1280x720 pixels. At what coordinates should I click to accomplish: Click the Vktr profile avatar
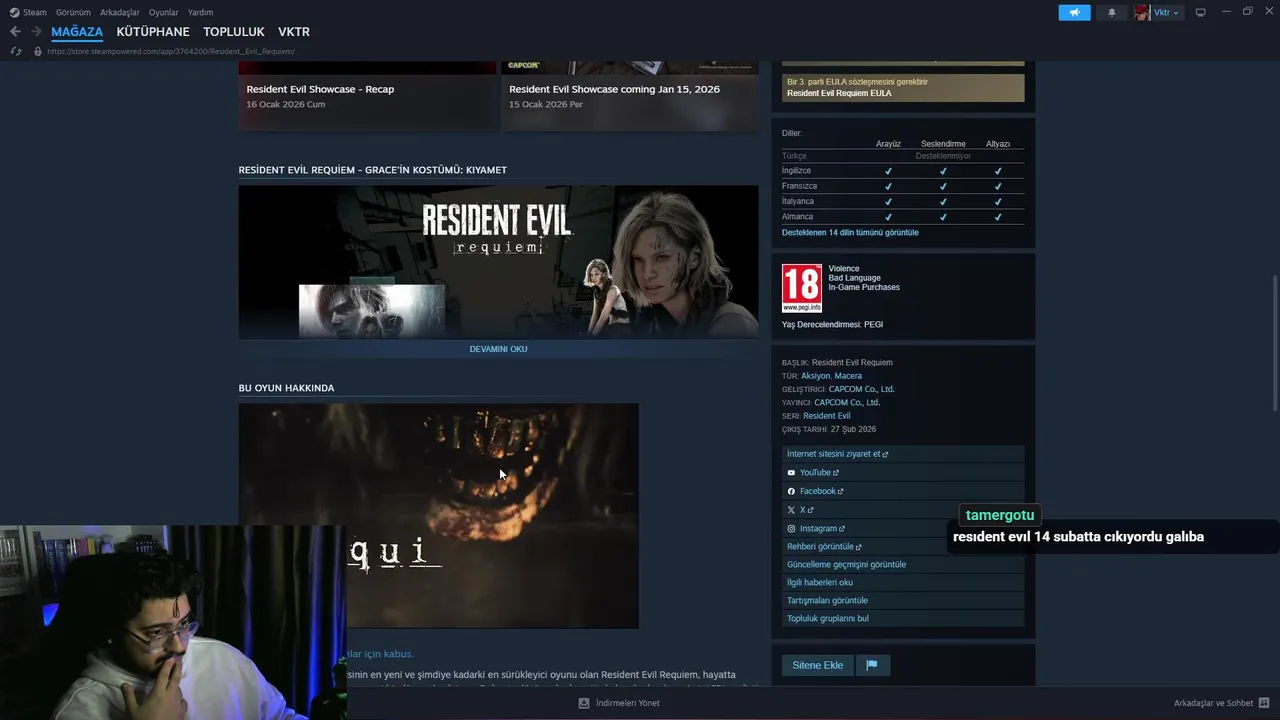(x=1142, y=12)
